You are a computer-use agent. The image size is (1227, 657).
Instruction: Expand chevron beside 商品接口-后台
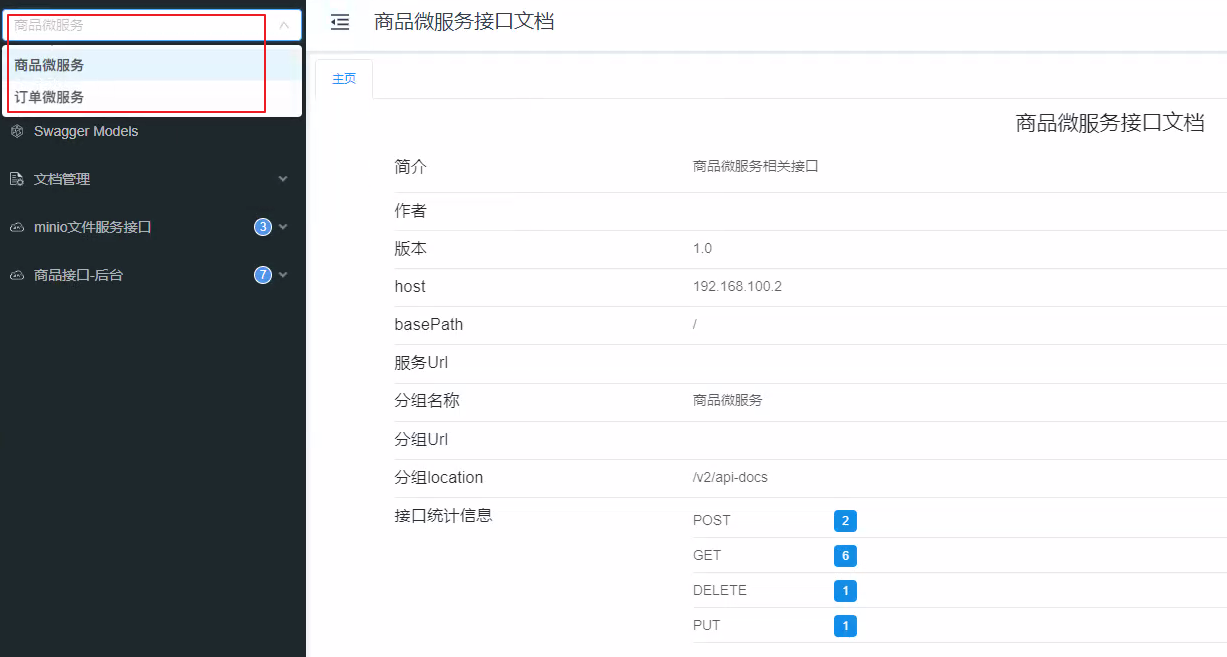point(283,275)
